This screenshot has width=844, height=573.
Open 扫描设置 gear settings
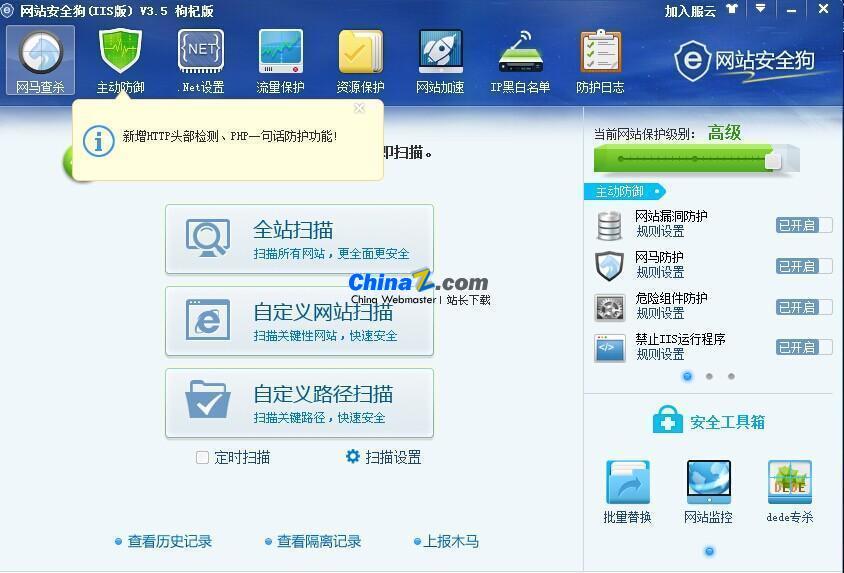(x=383, y=457)
